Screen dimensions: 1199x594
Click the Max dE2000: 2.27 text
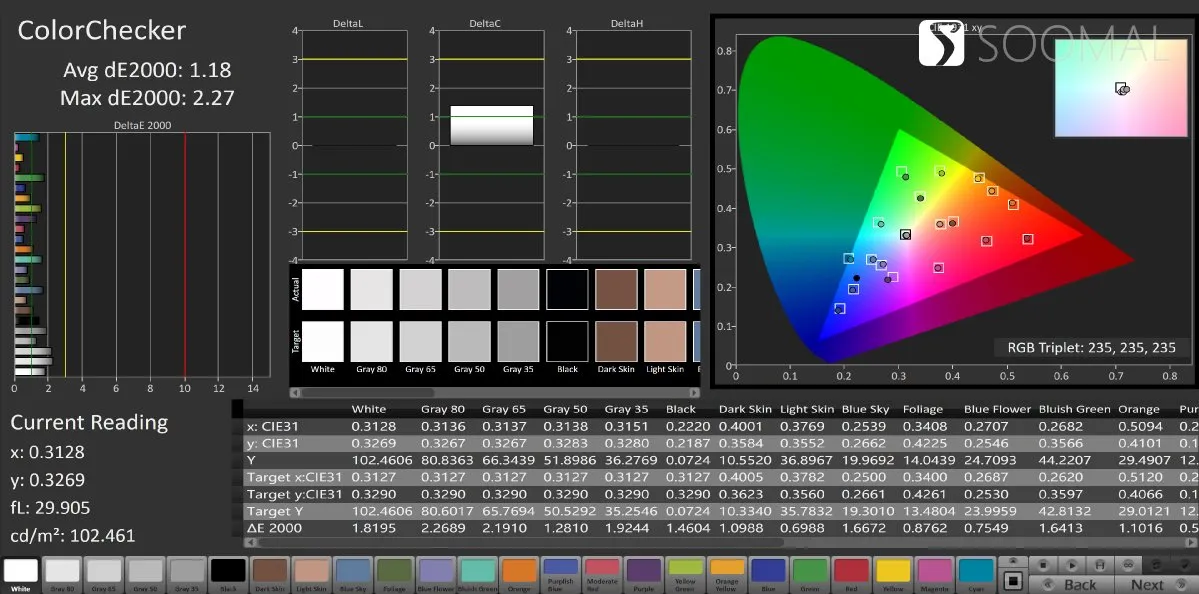(147, 98)
